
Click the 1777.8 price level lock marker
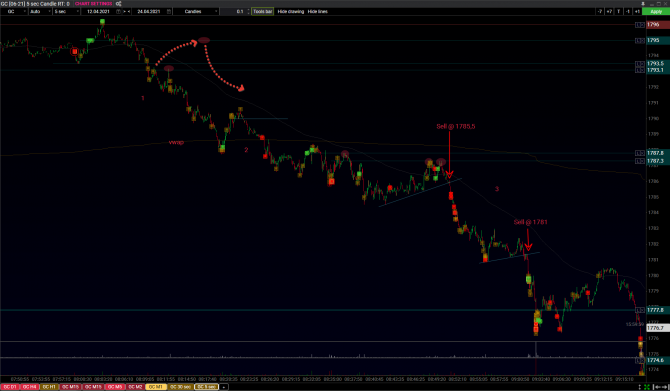click(640, 310)
